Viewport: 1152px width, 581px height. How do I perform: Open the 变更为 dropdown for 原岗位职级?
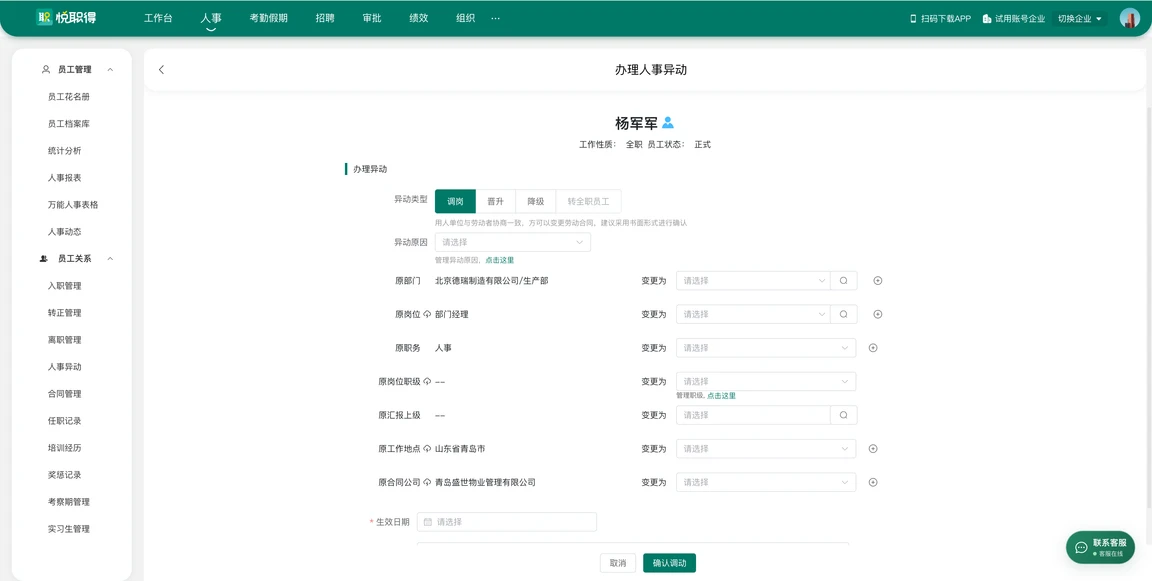click(x=766, y=382)
